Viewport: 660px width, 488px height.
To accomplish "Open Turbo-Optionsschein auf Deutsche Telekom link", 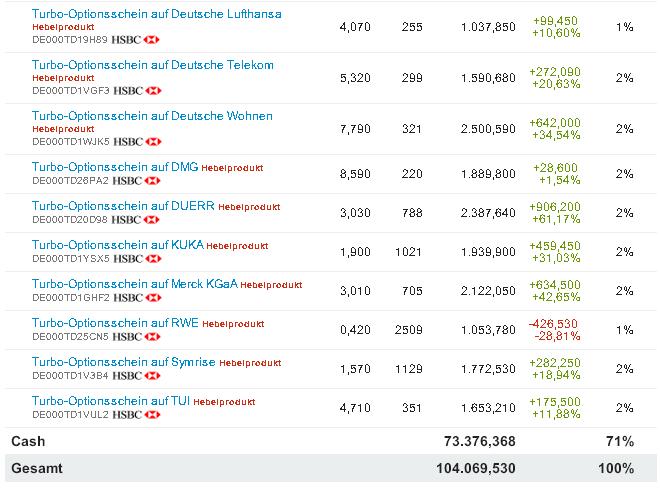I will tap(153, 65).
